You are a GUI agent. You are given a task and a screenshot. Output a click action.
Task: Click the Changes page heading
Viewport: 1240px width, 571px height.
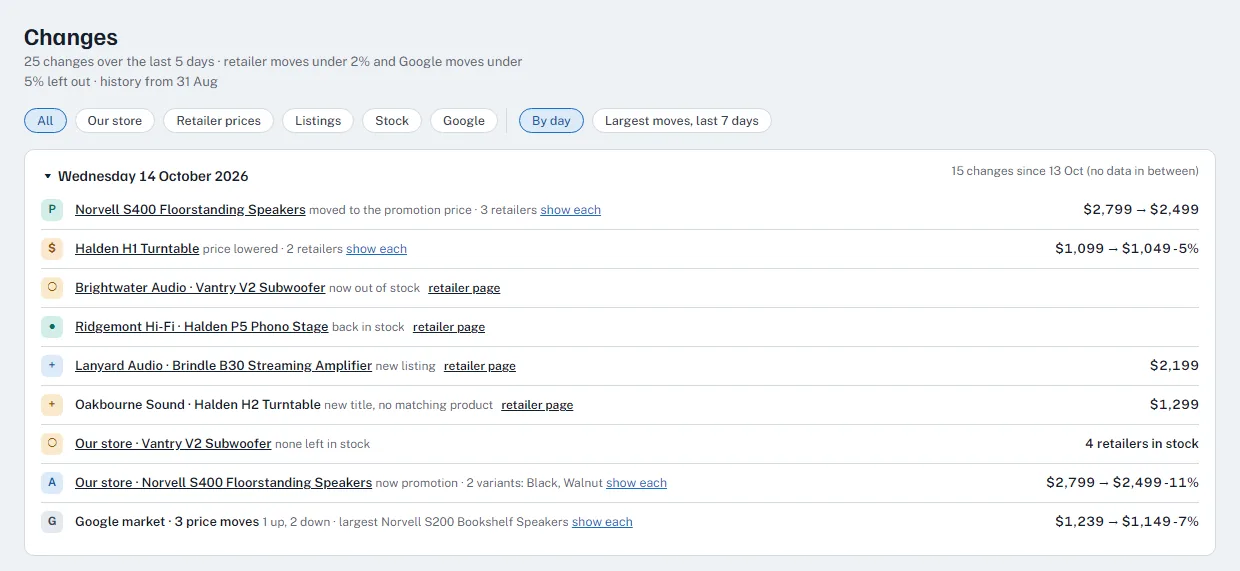tap(71, 38)
